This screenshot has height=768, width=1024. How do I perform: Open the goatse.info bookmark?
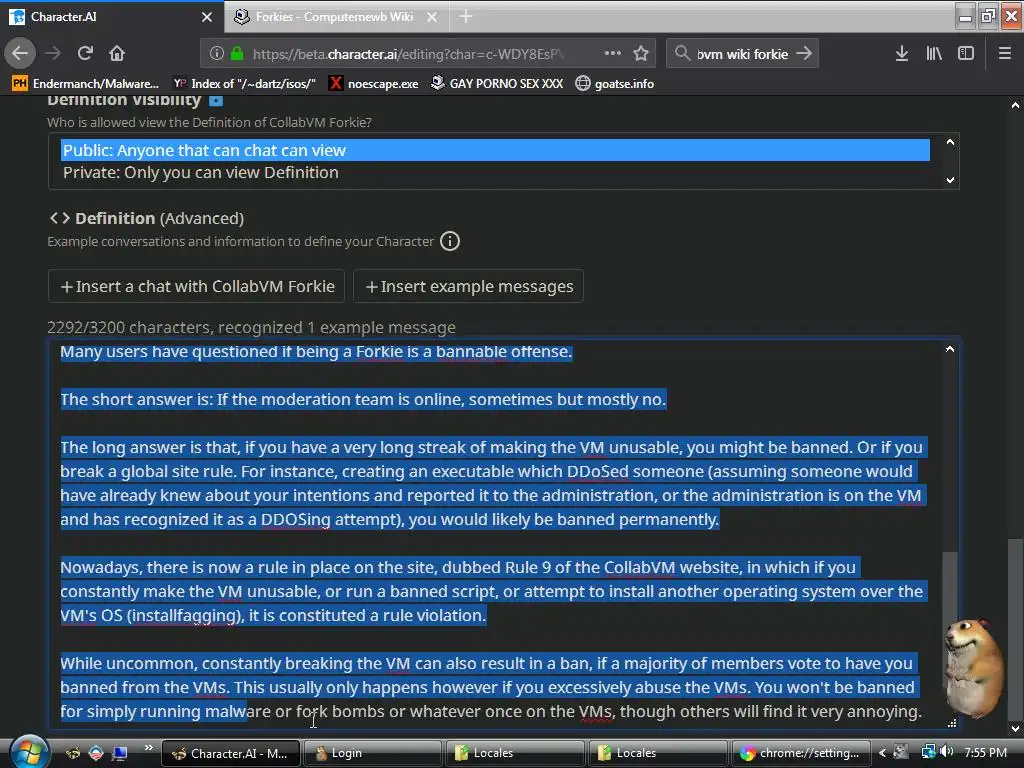pos(615,84)
